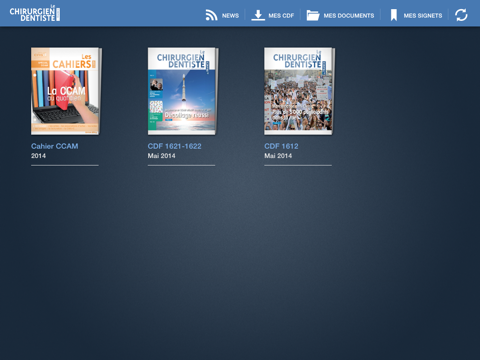
Task: Click the Mes Documents folder icon
Action: click(x=313, y=15)
